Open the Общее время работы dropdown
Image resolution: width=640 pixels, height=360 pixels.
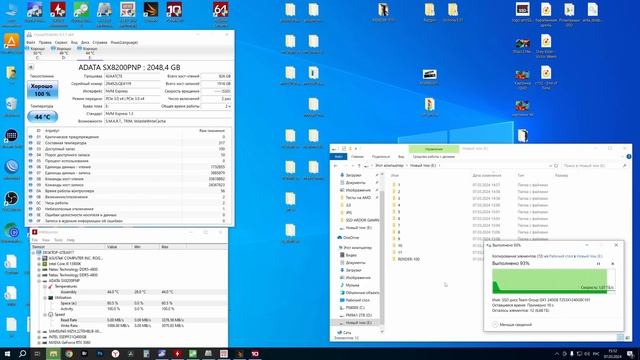point(216,106)
